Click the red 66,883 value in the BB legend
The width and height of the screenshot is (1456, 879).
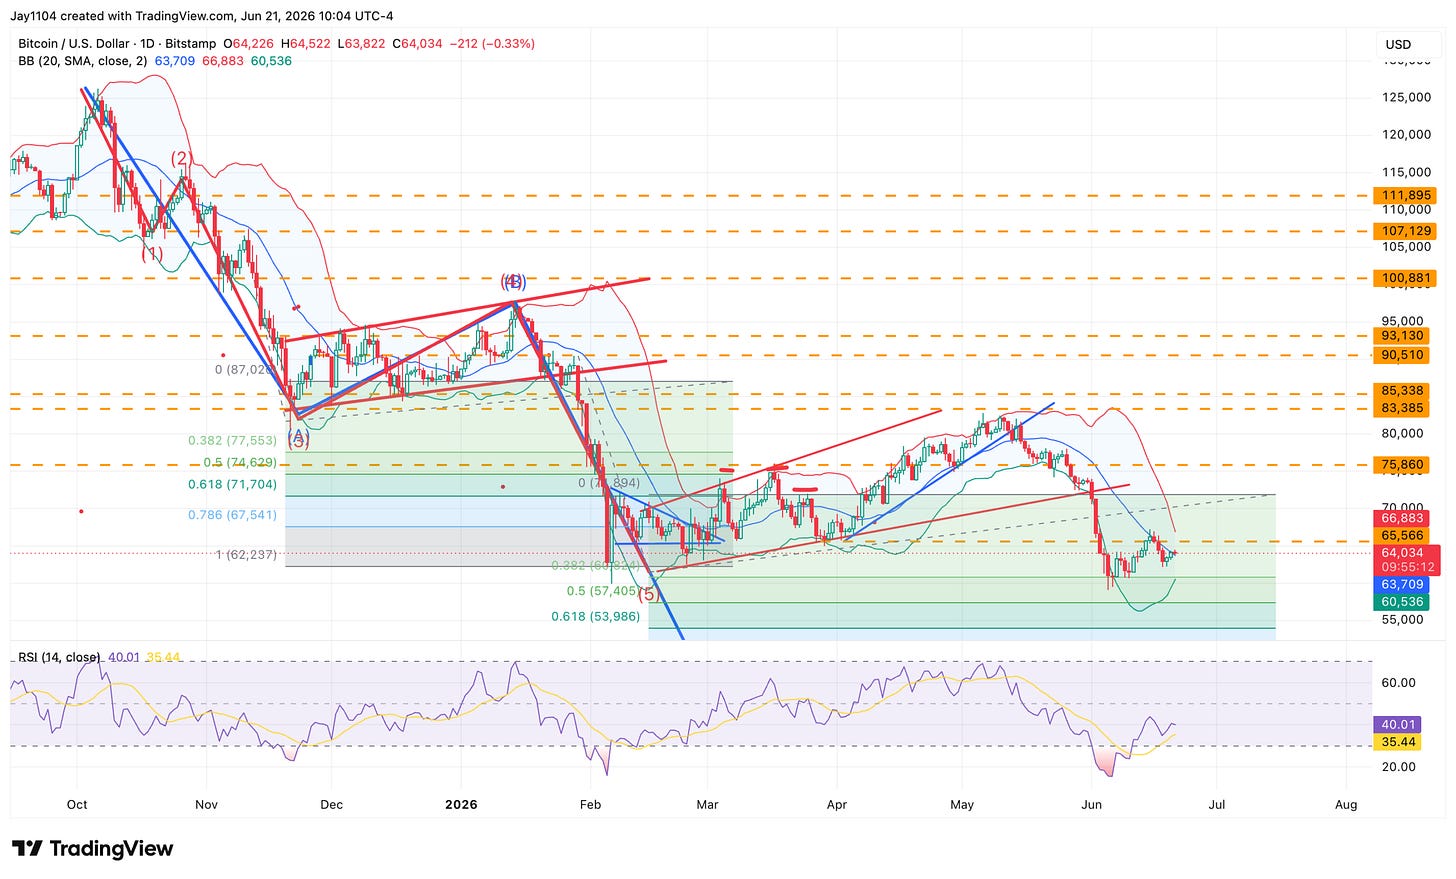(x=223, y=61)
